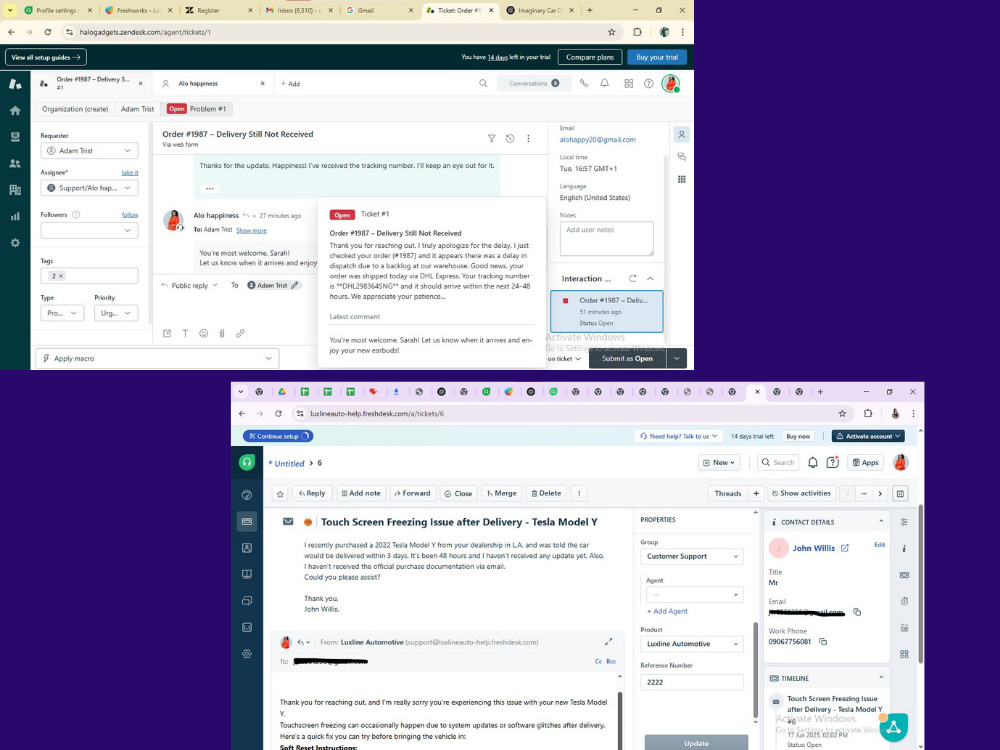Click Zendesk search magnifier icon
This screenshot has width=1000, height=750.
coord(483,84)
